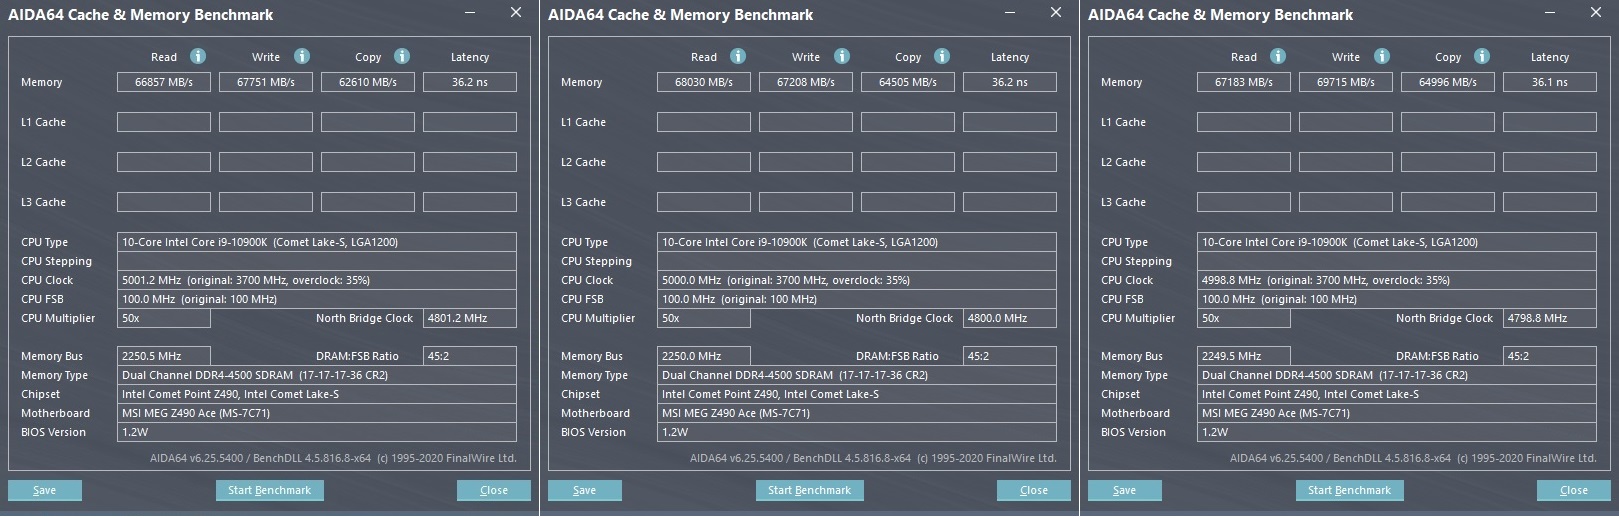Click Close button in right window

(x=1574, y=490)
